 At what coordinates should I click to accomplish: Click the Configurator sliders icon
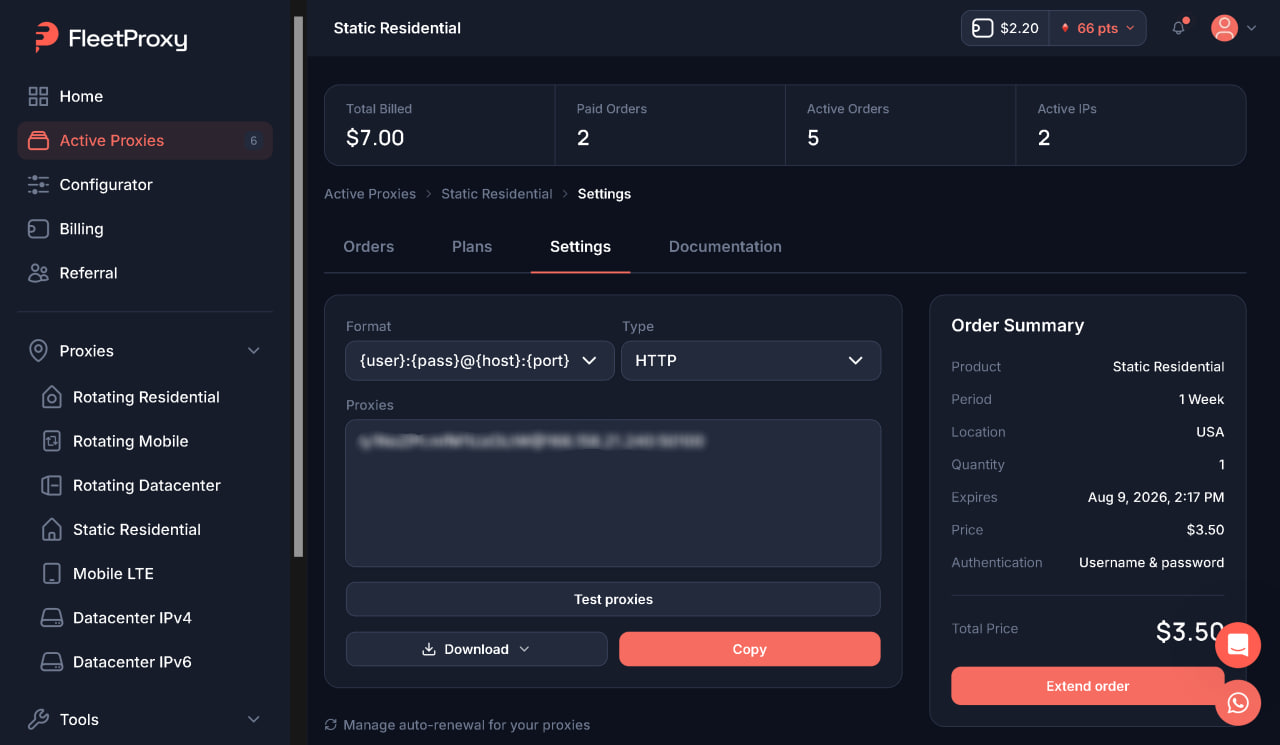pyautogui.click(x=38, y=185)
